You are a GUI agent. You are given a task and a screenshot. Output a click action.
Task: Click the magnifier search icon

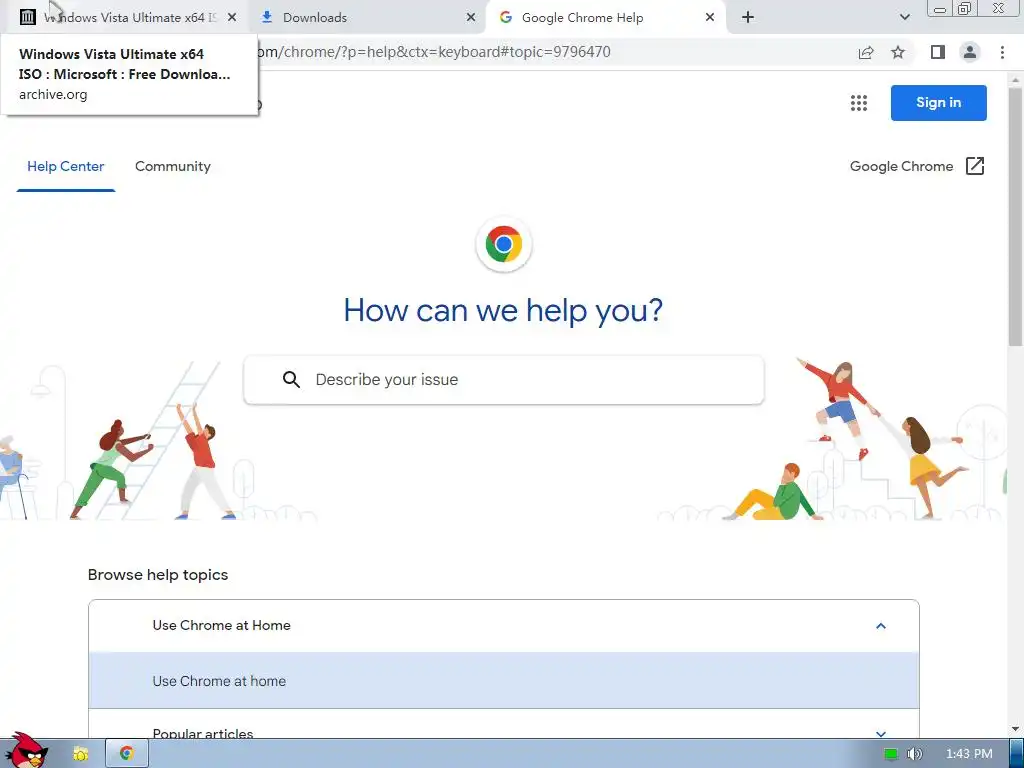click(291, 379)
